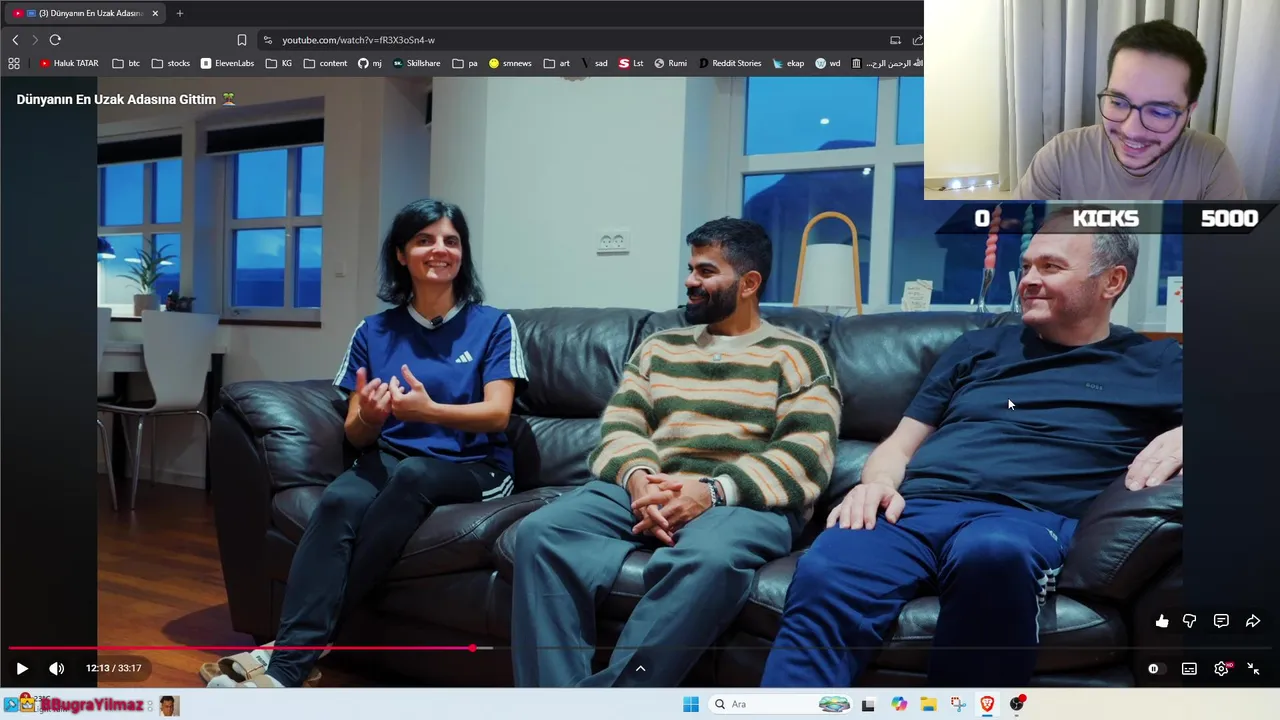The height and width of the screenshot is (720, 1280).
Task: Share the video using arrow icon
Action: pos(1253,621)
